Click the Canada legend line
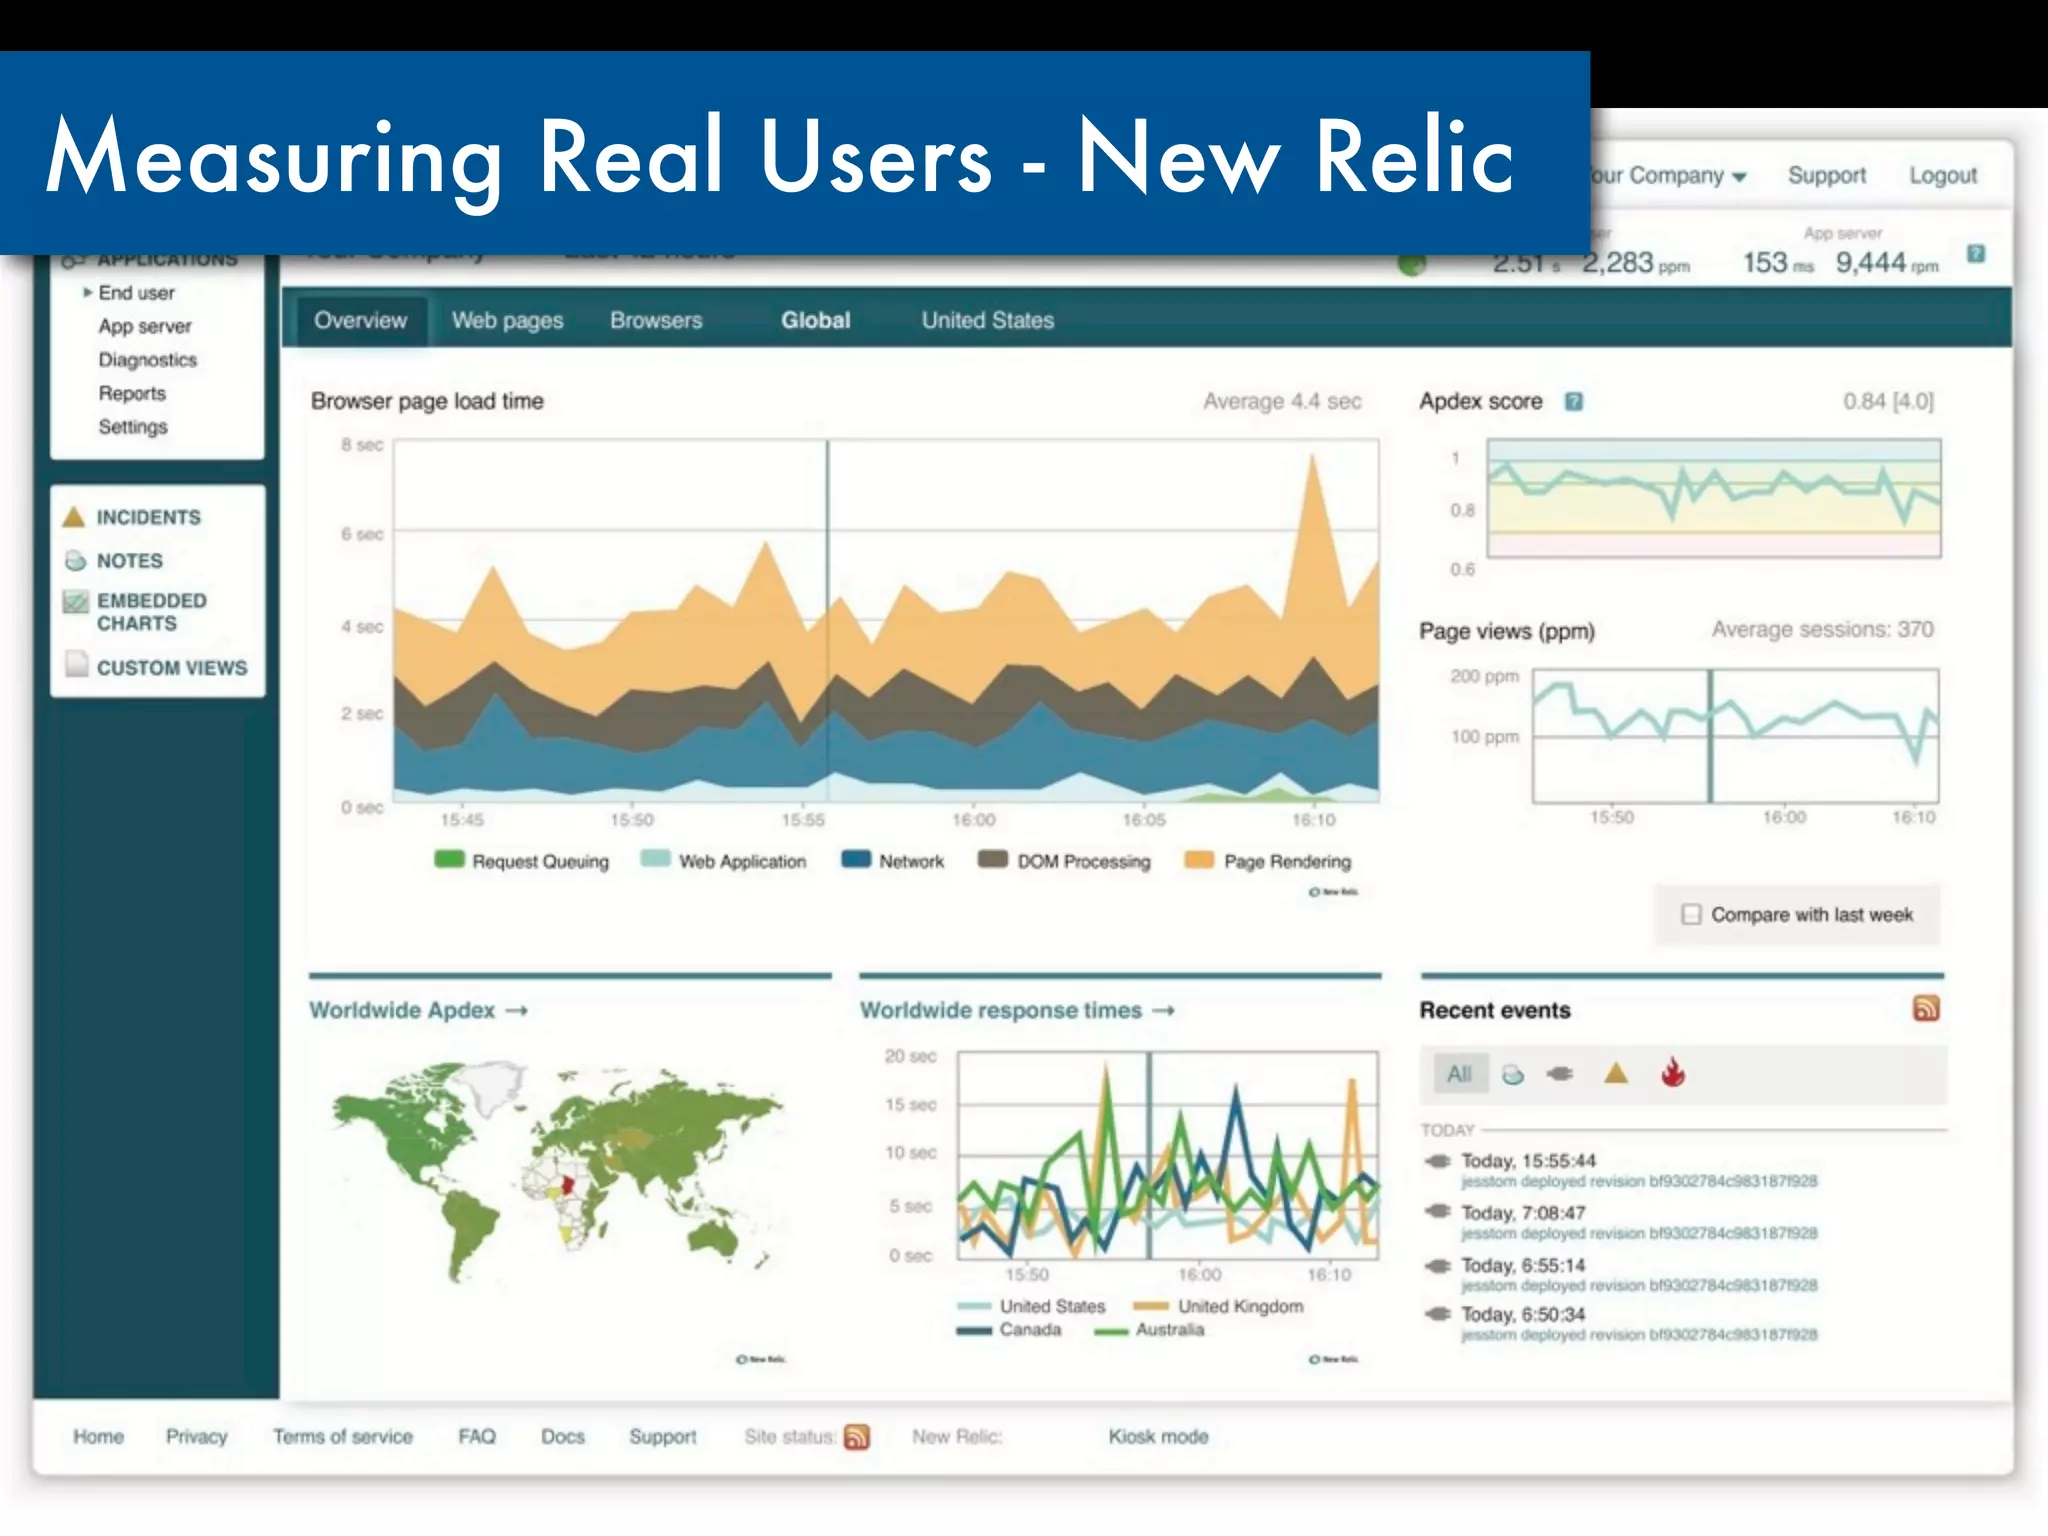2048x1536 pixels. point(973,1330)
